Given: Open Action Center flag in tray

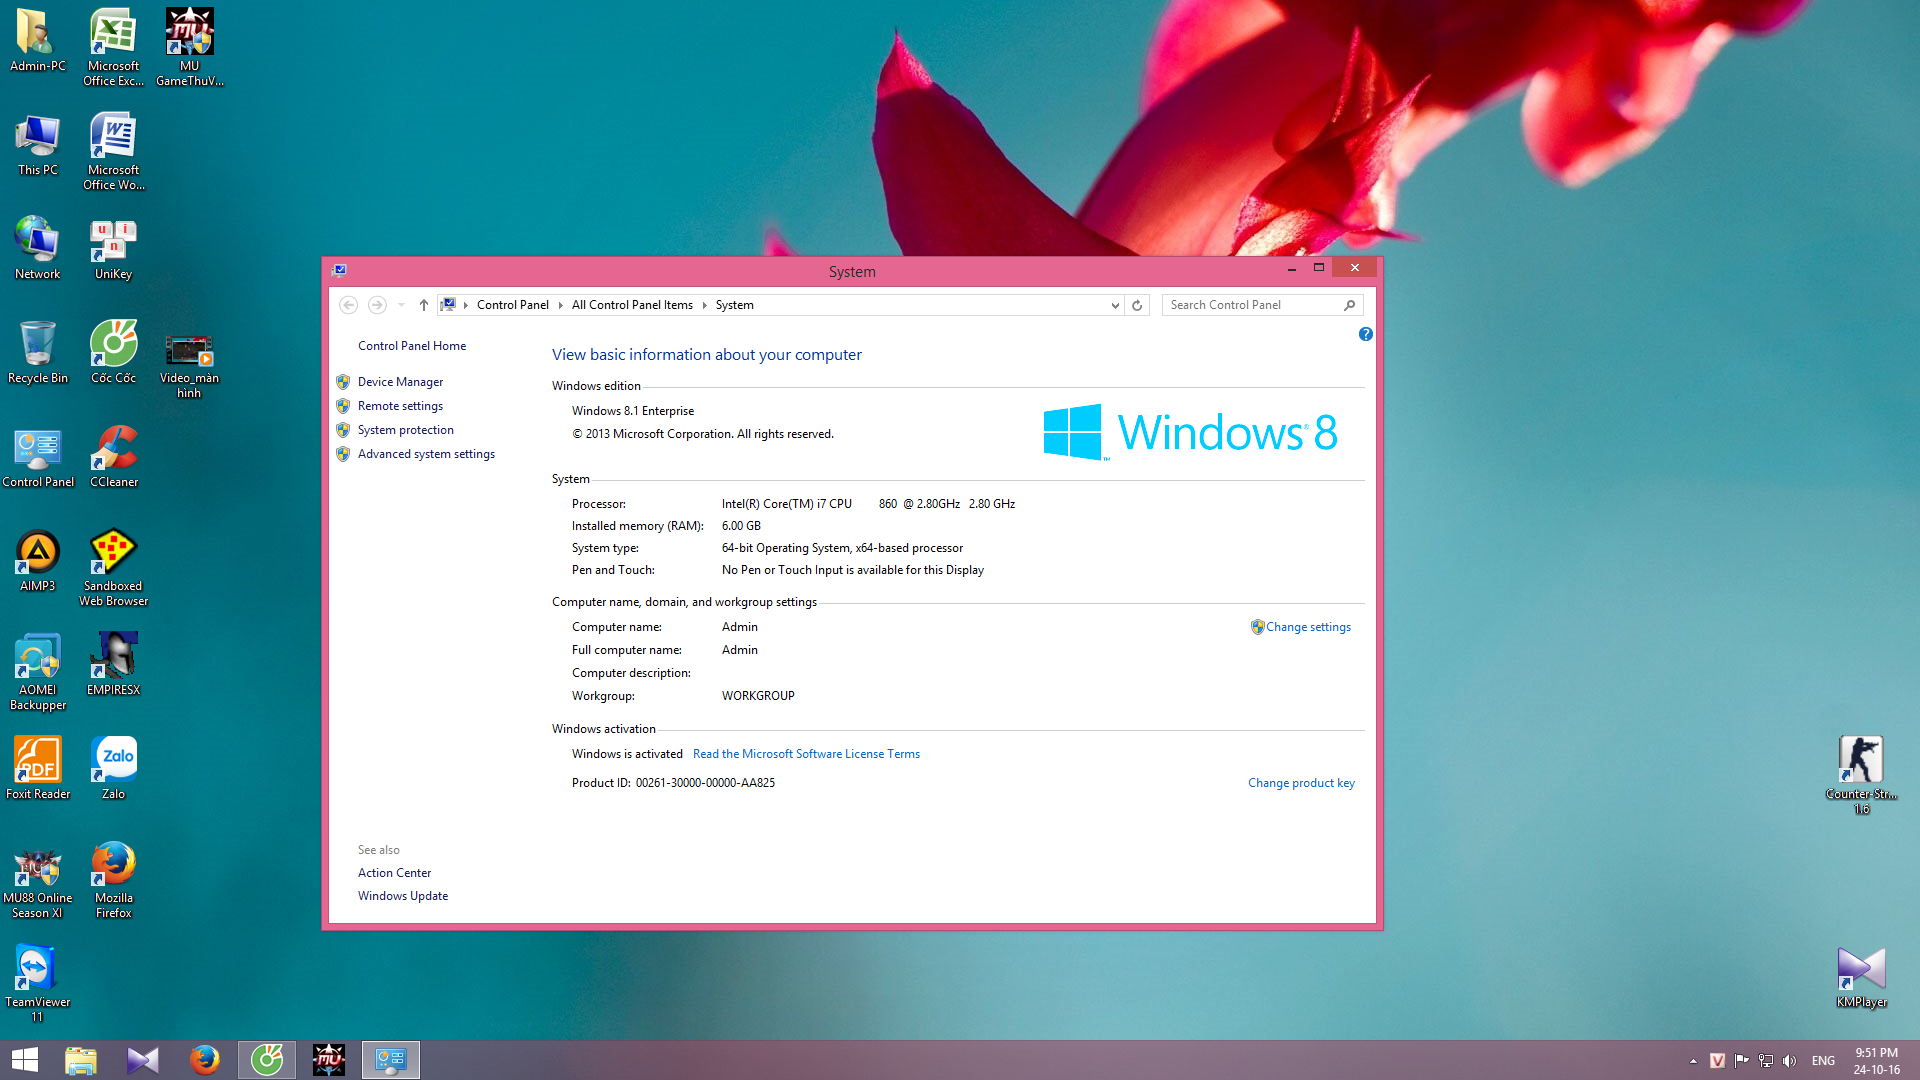Looking at the screenshot, I should pyautogui.click(x=1741, y=1061).
